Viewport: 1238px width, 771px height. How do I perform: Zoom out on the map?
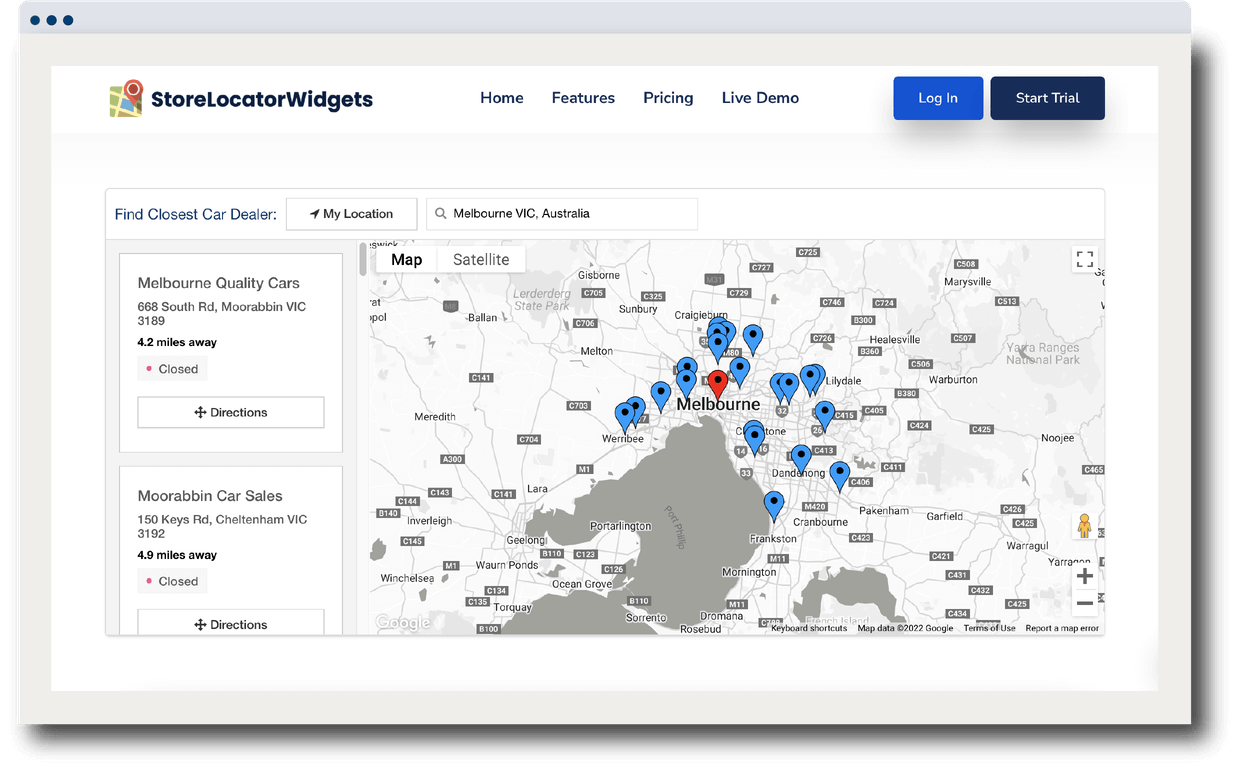[x=1084, y=604]
